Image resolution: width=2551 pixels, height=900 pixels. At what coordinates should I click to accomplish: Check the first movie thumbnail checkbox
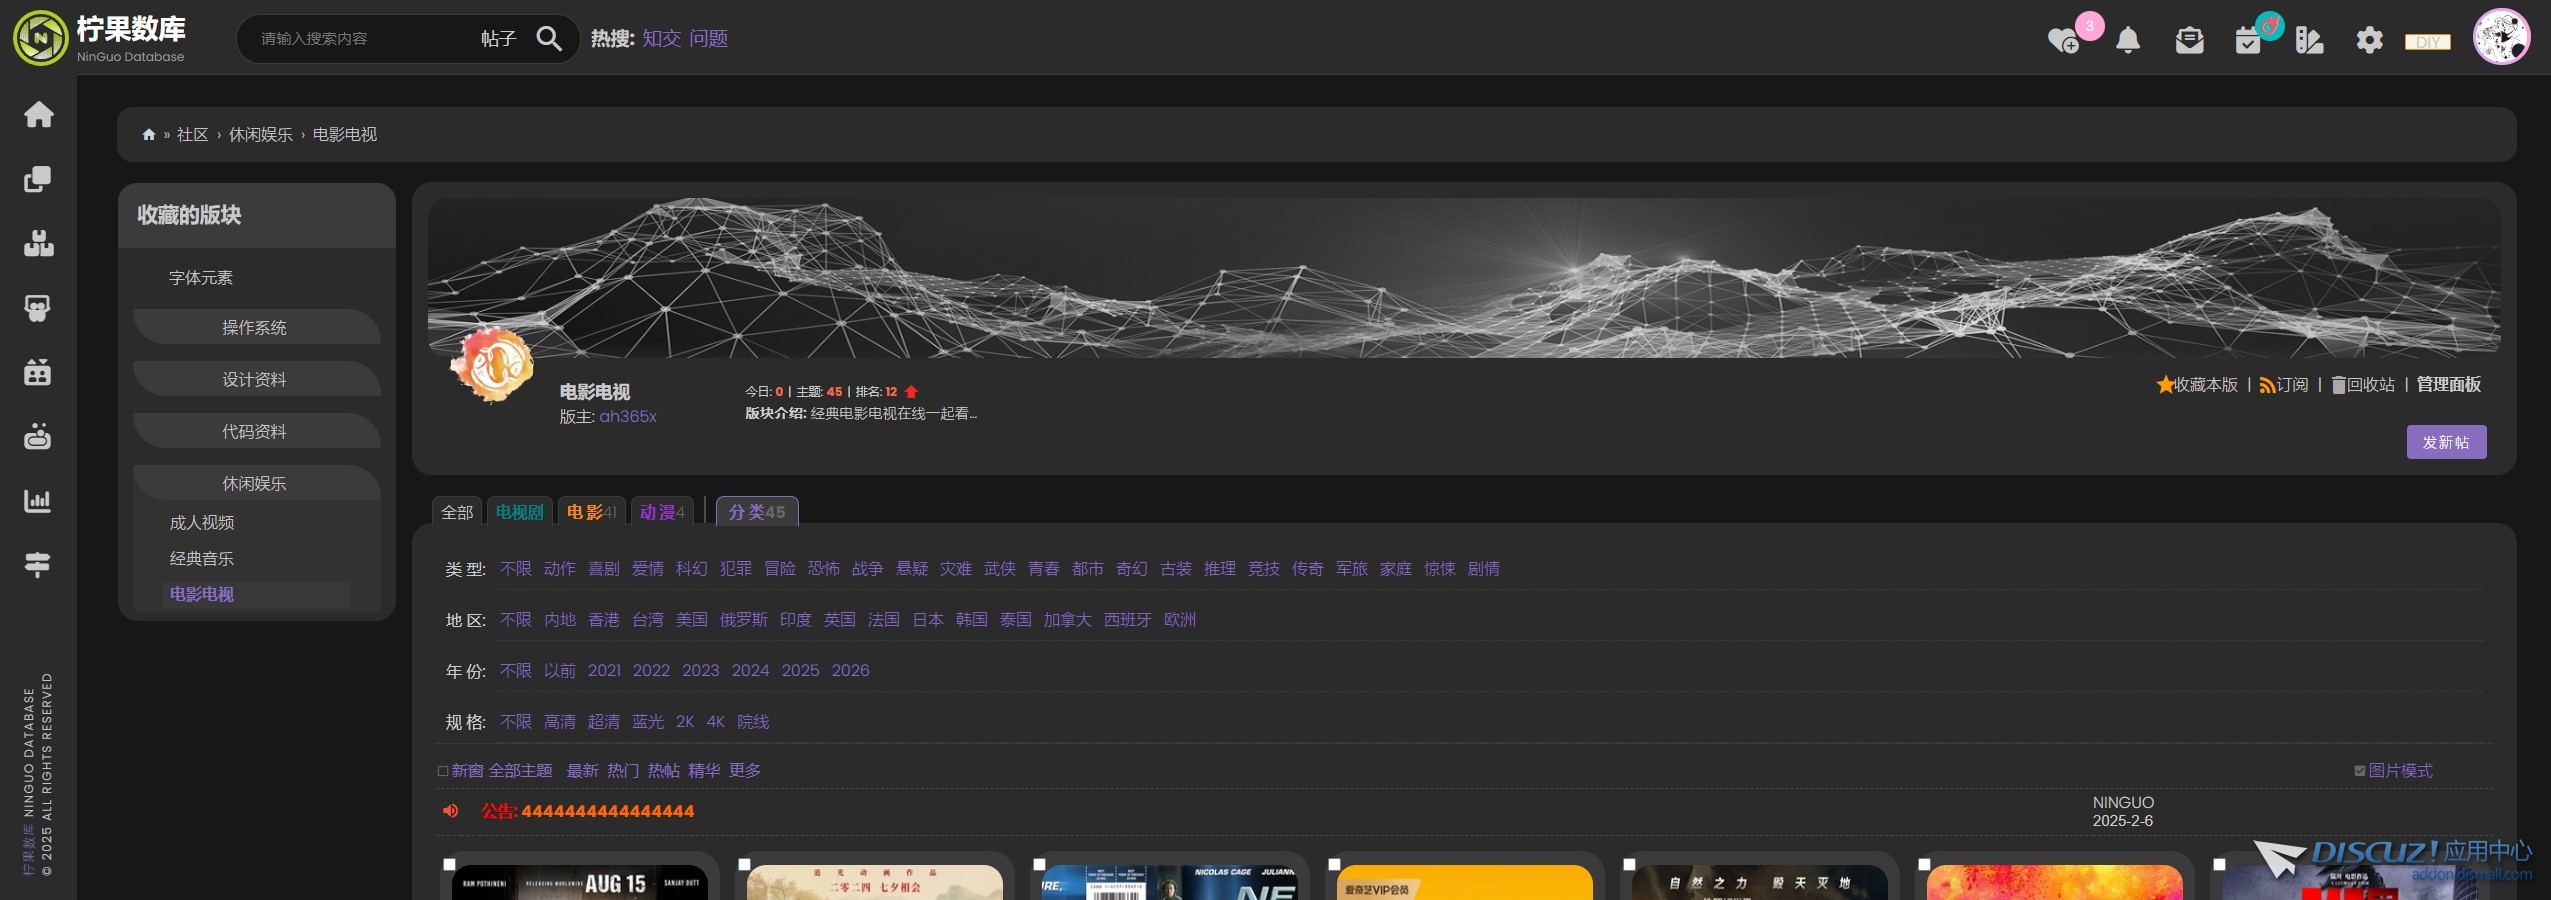(x=450, y=865)
